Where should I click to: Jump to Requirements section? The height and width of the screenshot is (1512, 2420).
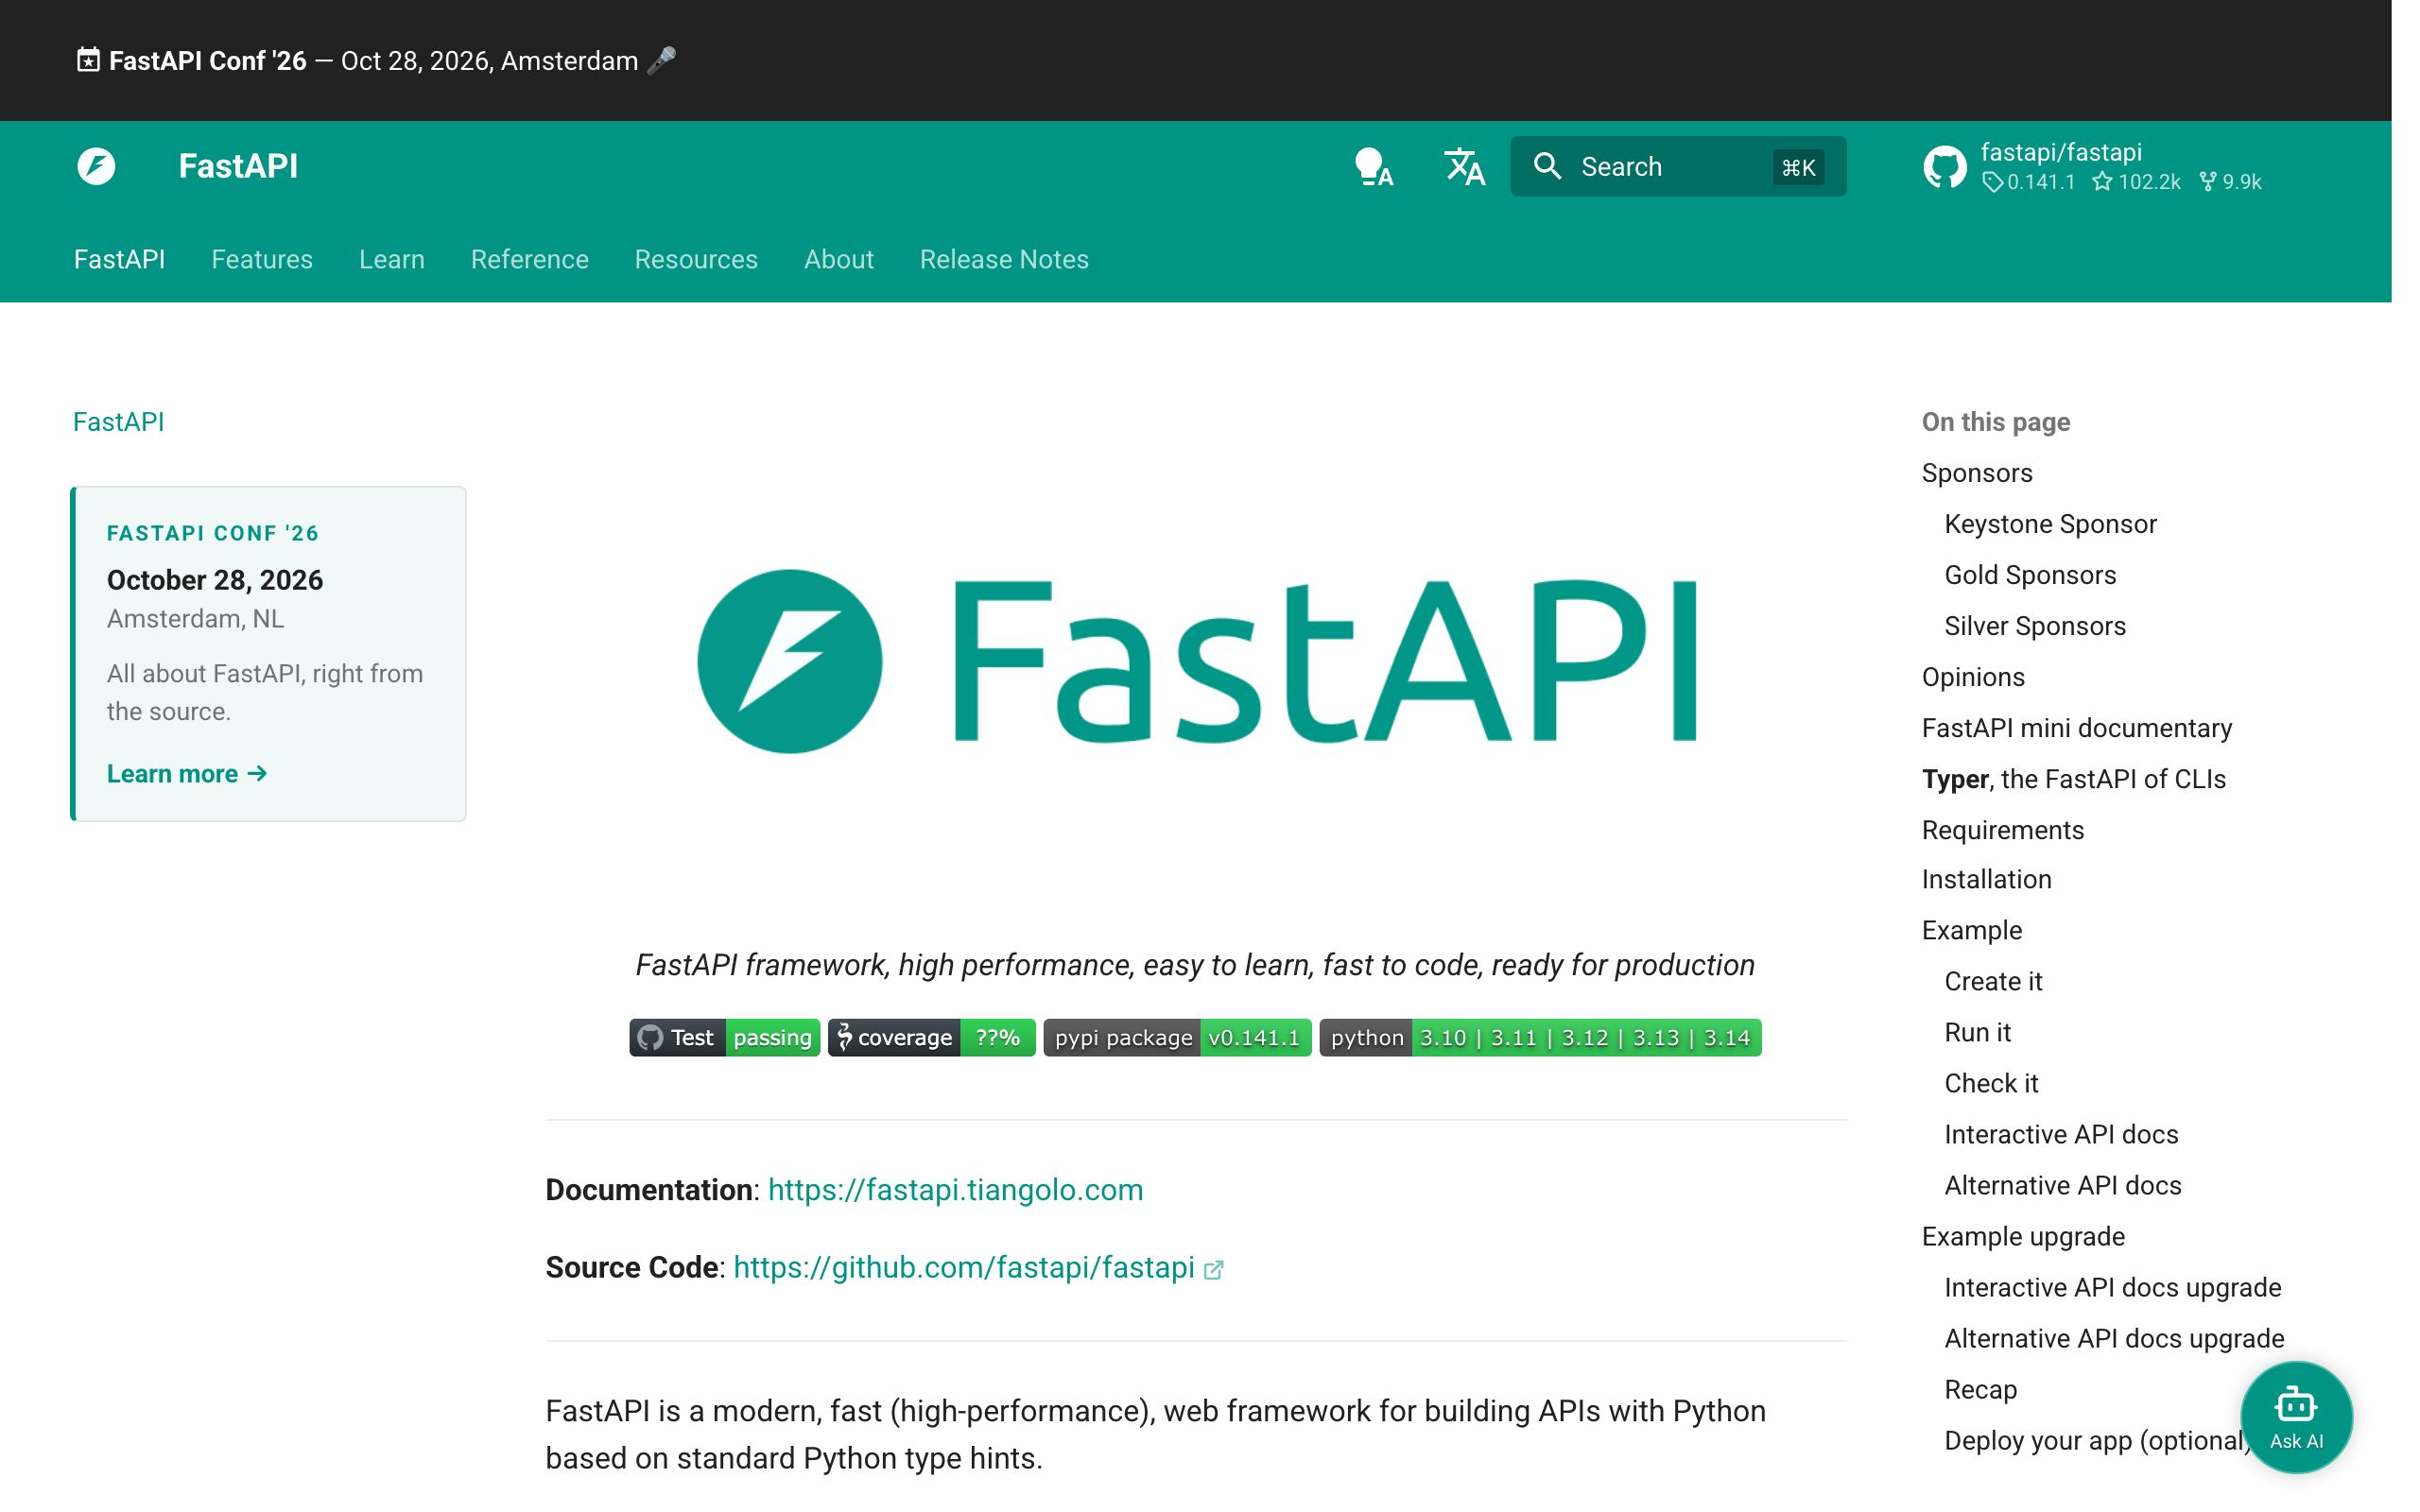2003,830
